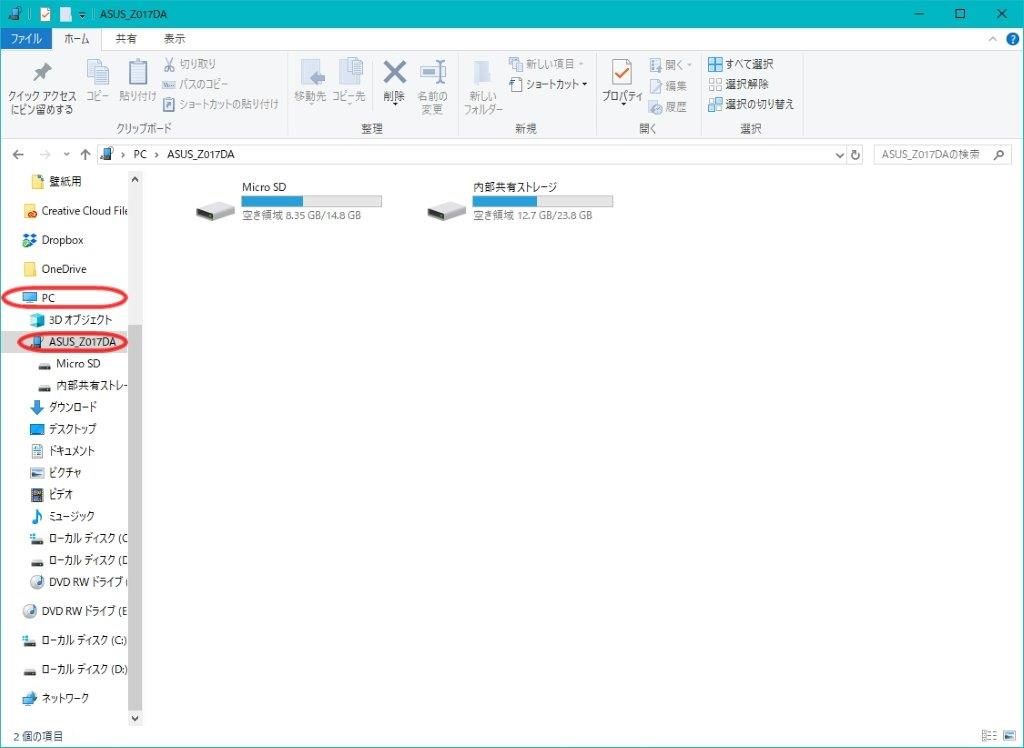Expand the New Item (新しい項目) dropdown
The width and height of the screenshot is (1024, 748).
[582, 64]
